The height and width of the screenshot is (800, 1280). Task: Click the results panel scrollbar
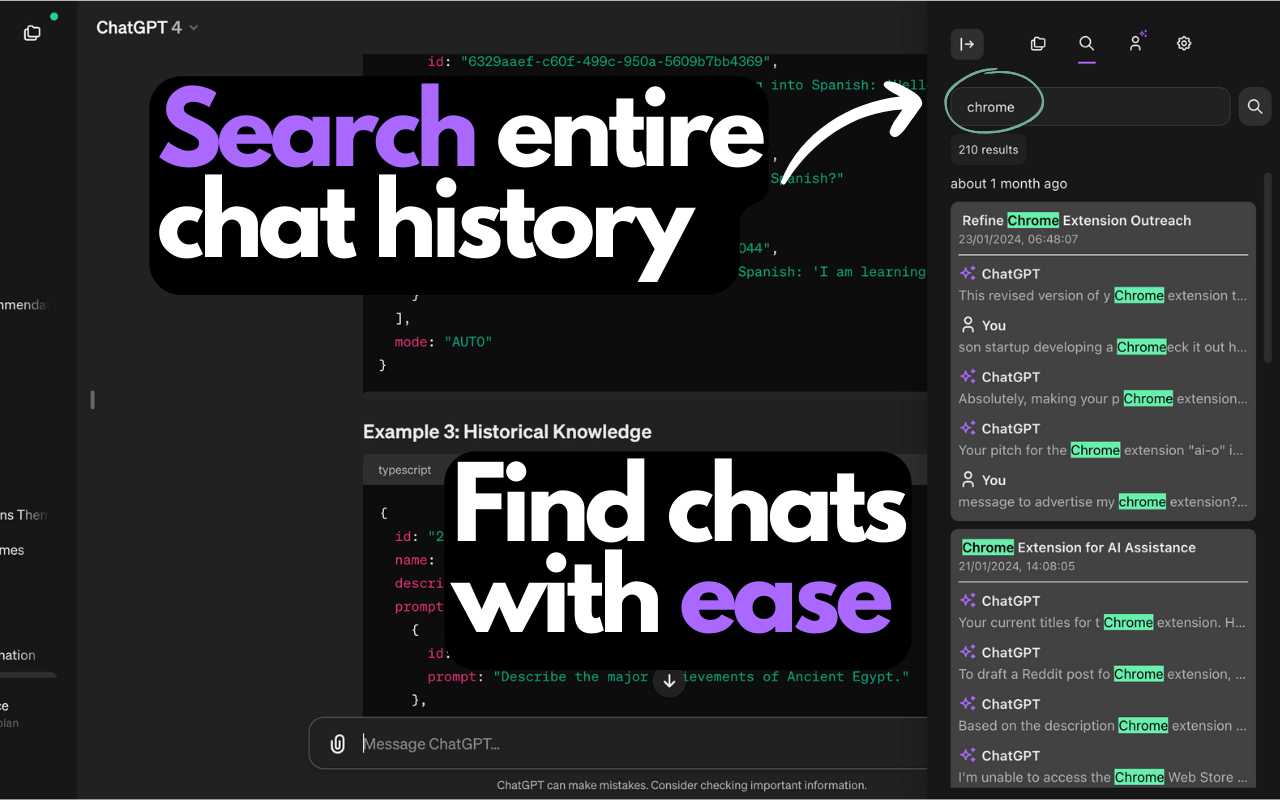(1268, 268)
